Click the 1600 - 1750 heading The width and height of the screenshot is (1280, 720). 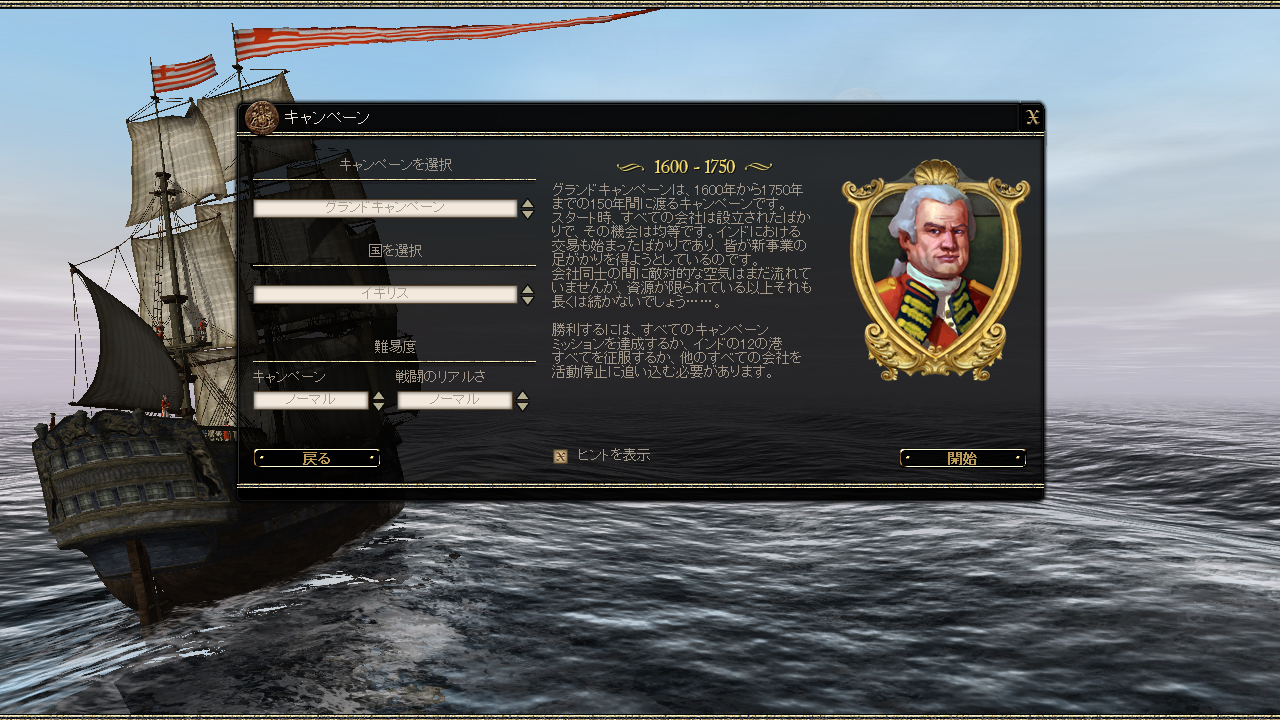pos(694,167)
